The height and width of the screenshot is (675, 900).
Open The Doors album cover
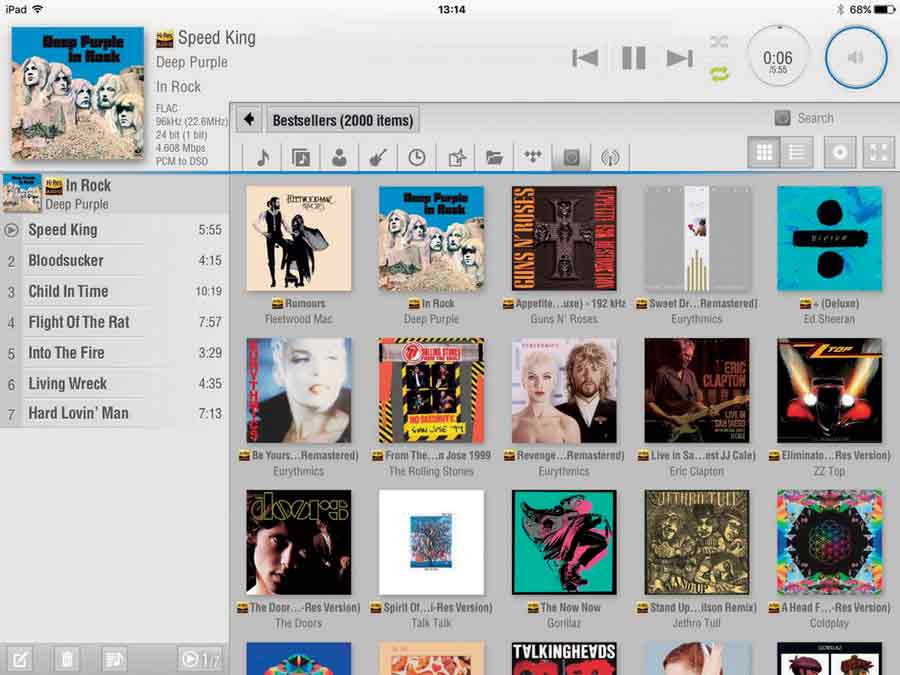pos(298,542)
